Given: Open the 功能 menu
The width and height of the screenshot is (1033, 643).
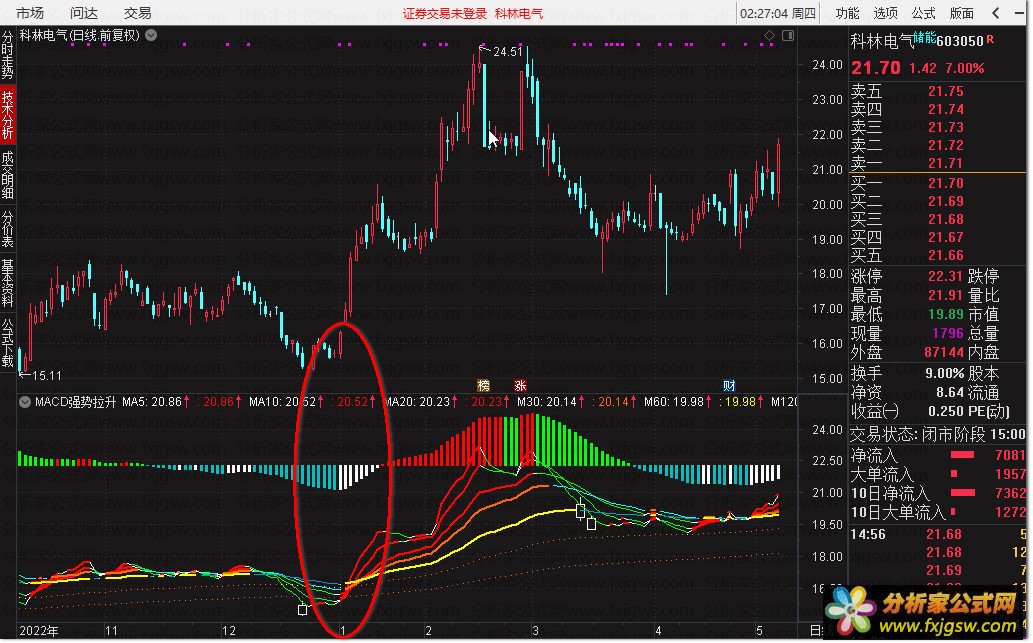Looking at the screenshot, I should [847, 13].
